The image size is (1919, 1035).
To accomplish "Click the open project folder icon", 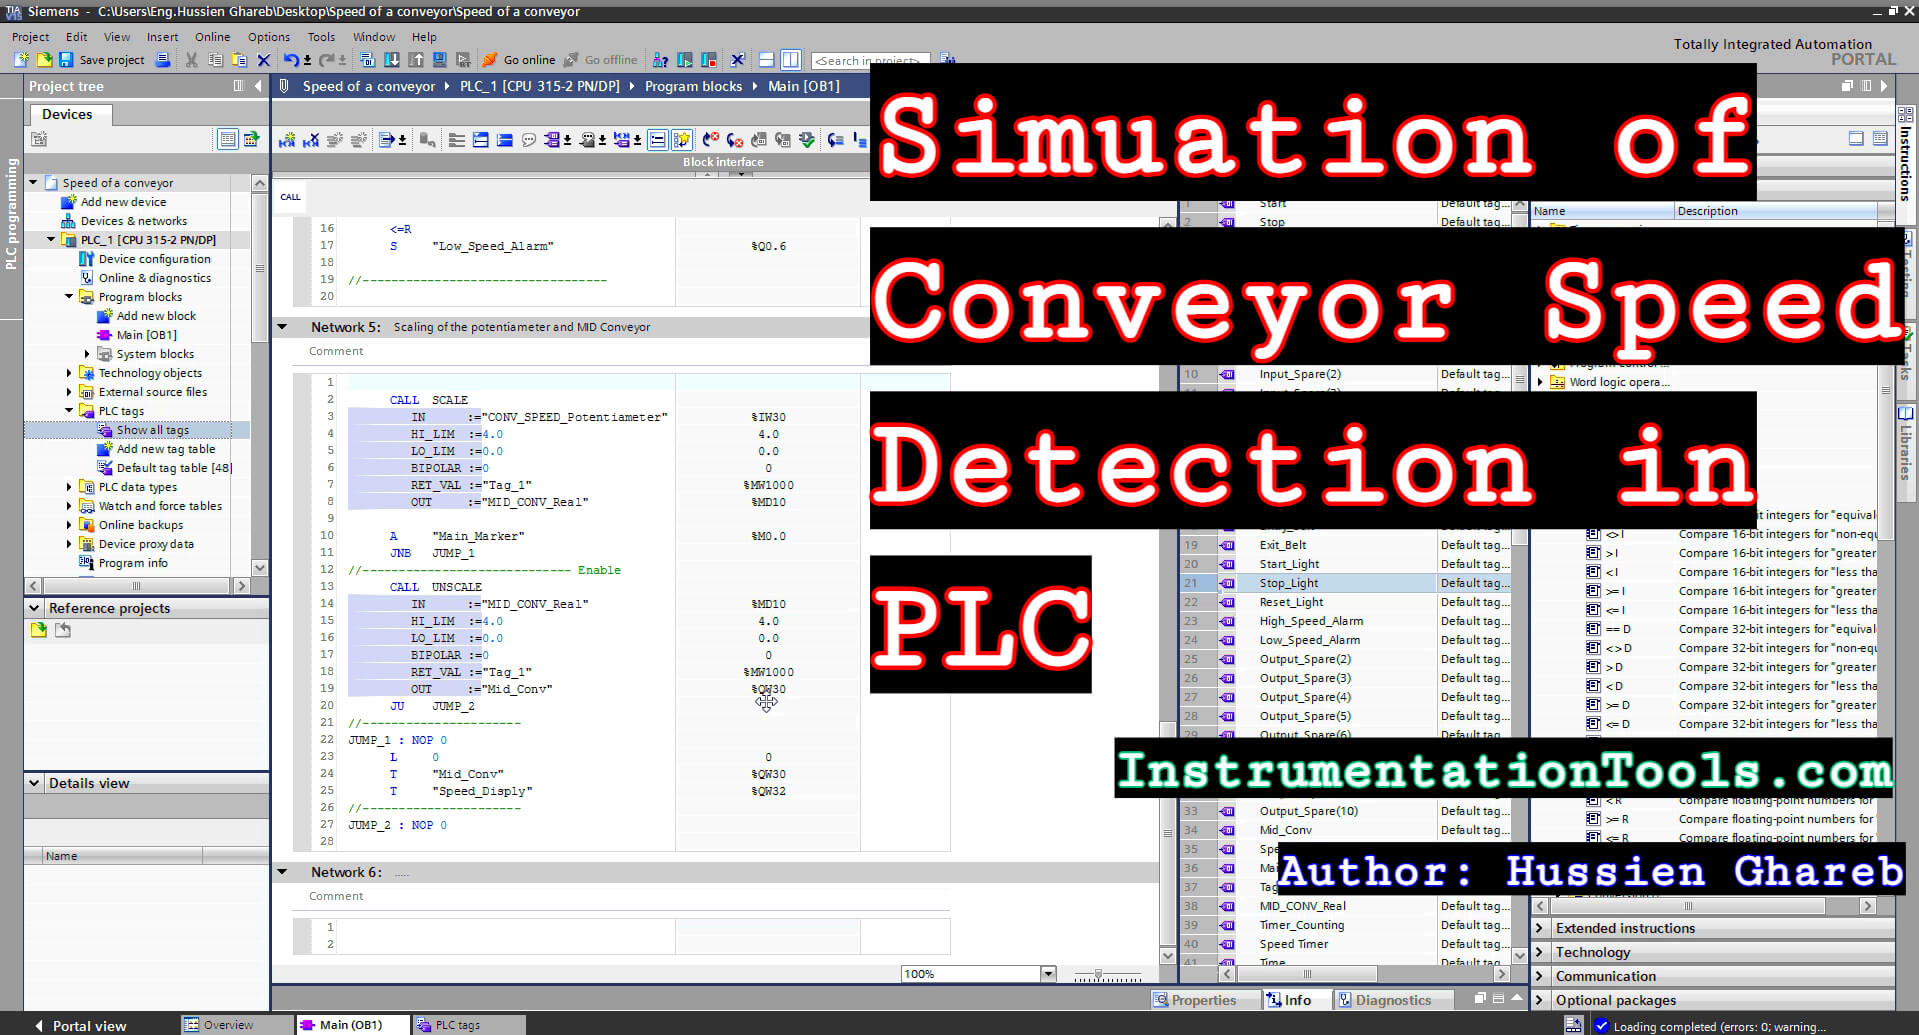I will [x=43, y=60].
